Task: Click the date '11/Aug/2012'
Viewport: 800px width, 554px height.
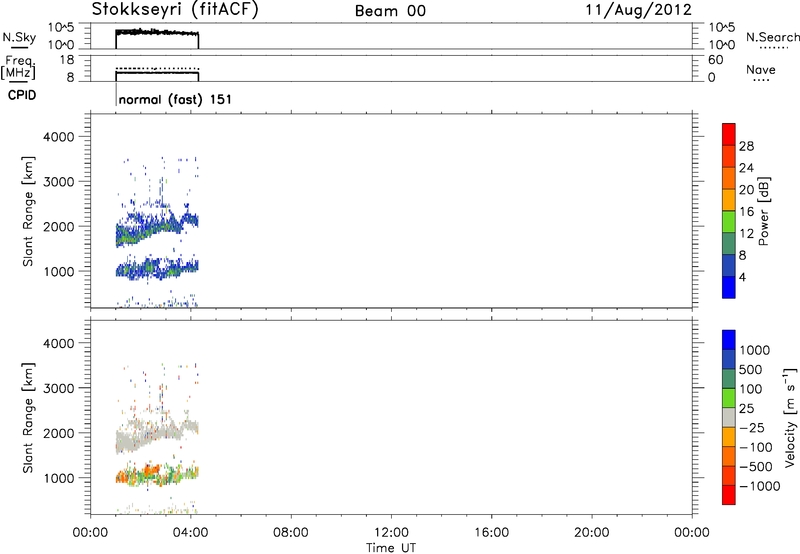Action: pyautogui.click(x=638, y=10)
